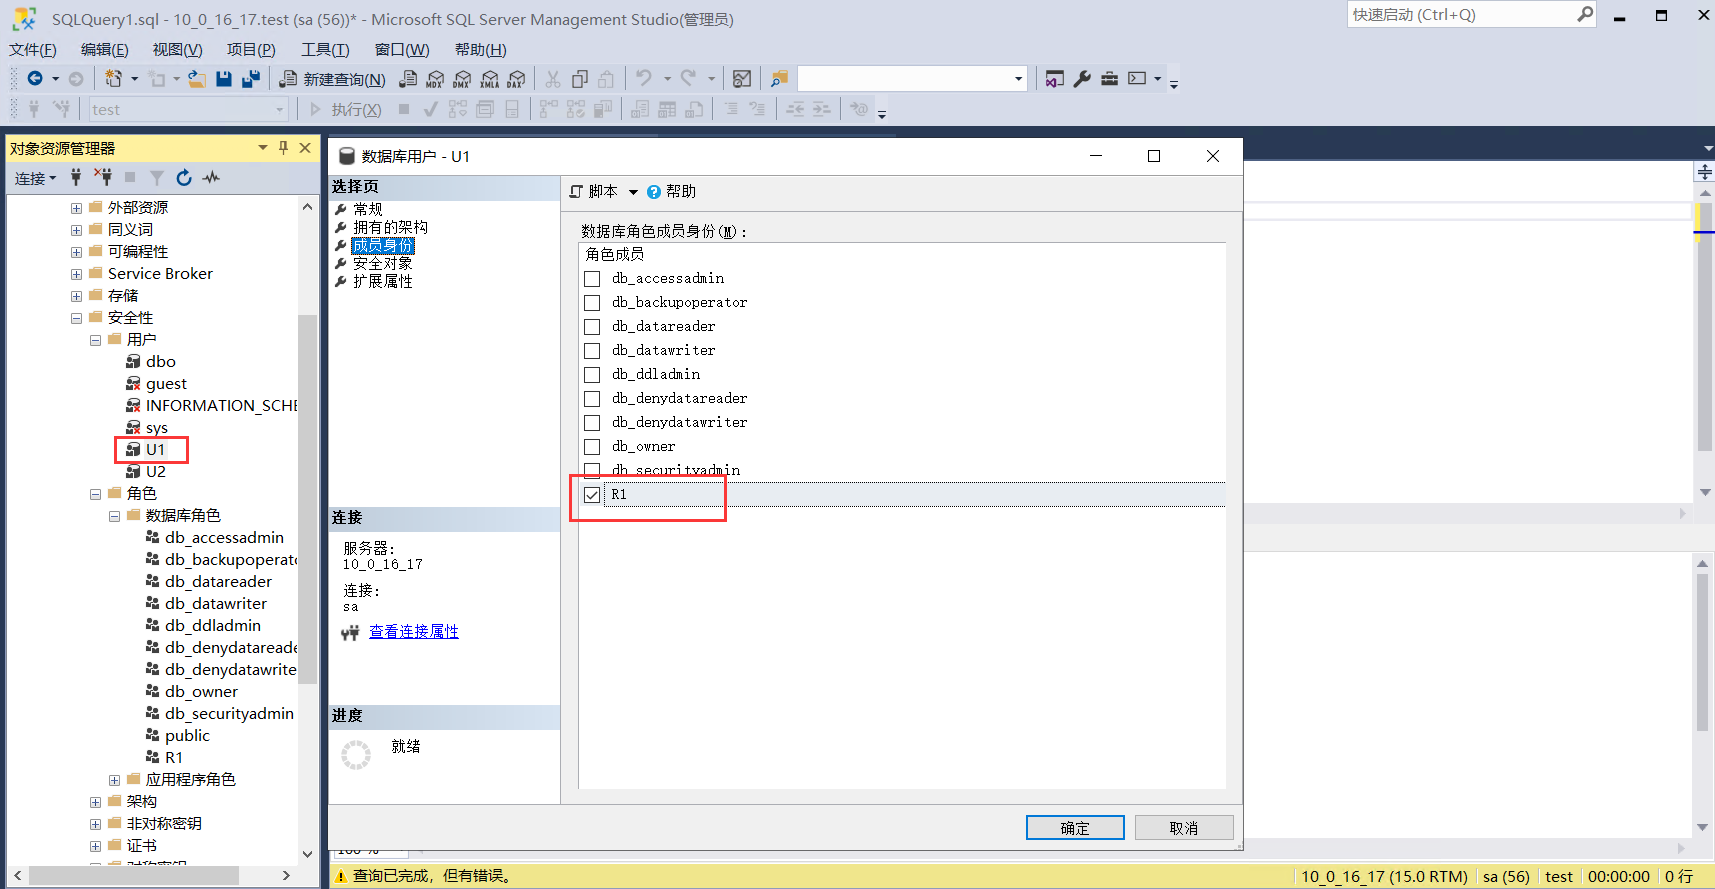The height and width of the screenshot is (889, 1715).
Task: Check the db_denydatawriter checkbox
Action: (592, 423)
